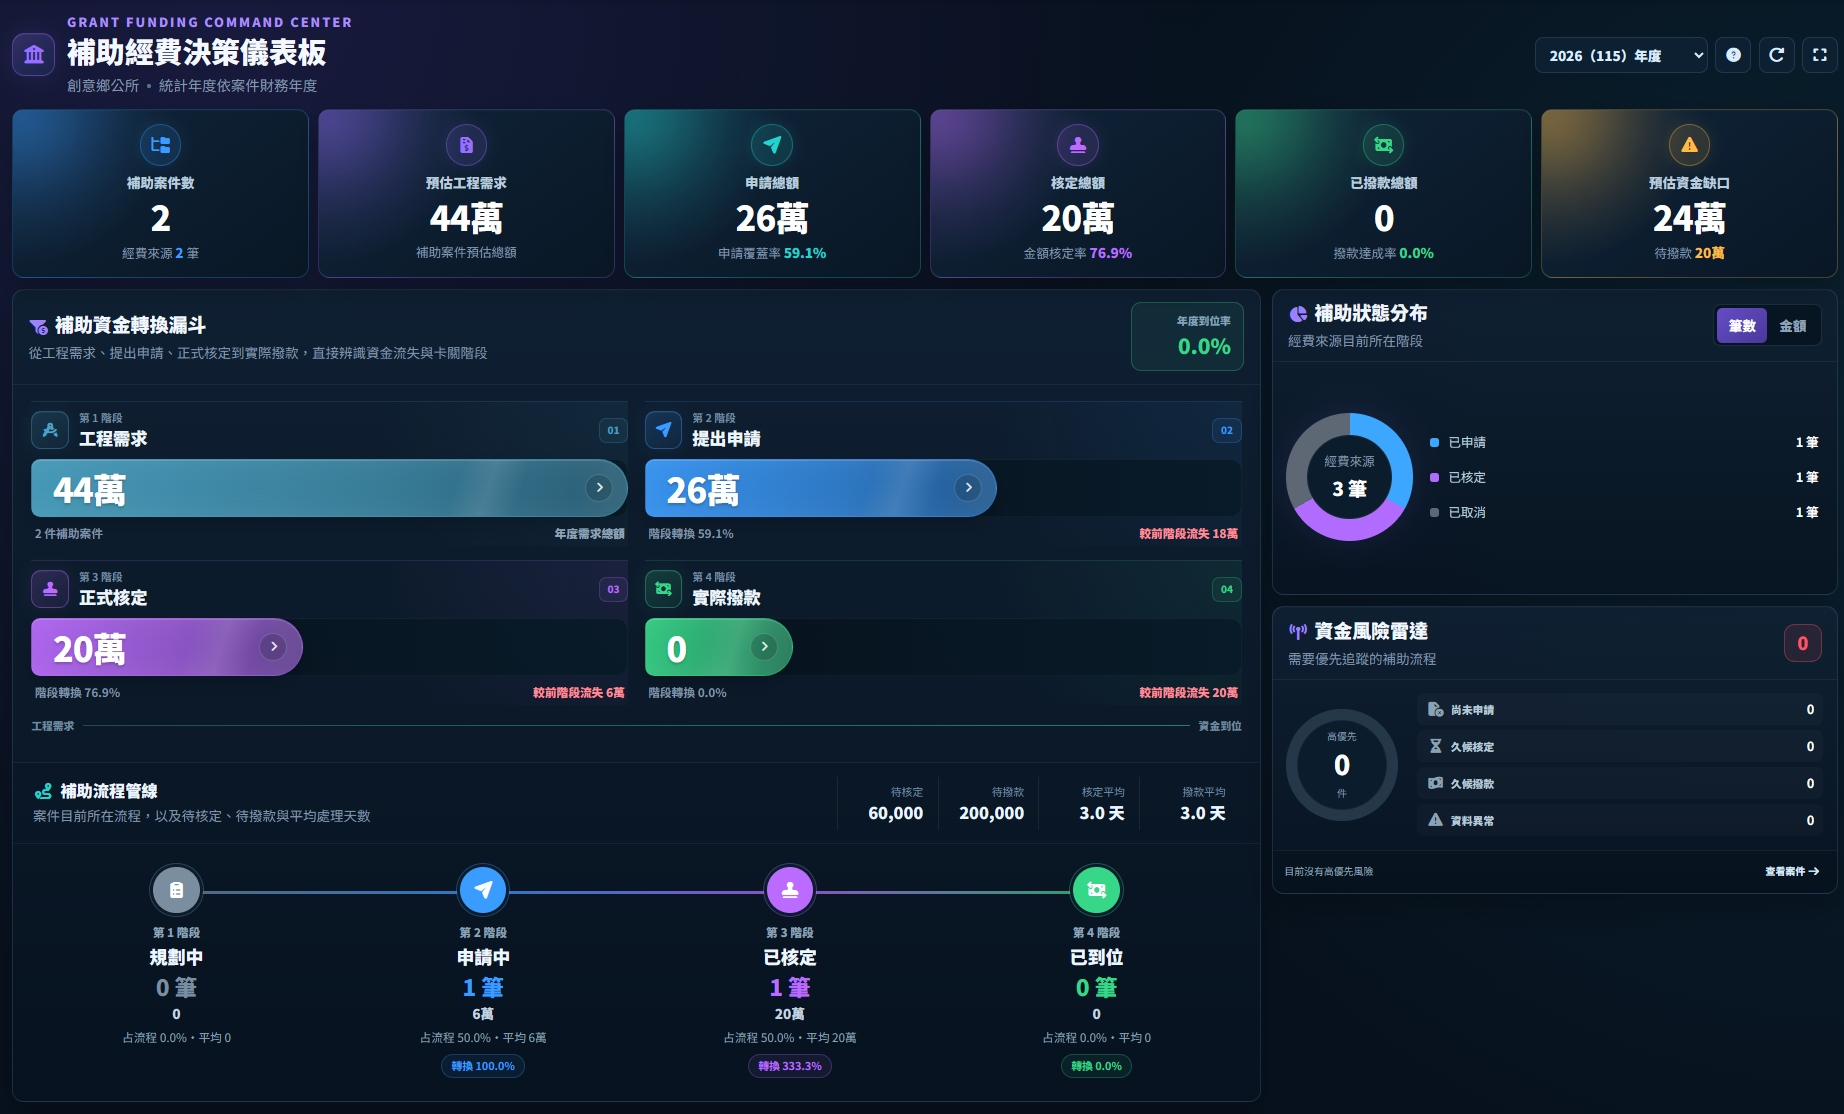
Task: Click the stamp icon on 核定總額 card
Action: [1078, 145]
